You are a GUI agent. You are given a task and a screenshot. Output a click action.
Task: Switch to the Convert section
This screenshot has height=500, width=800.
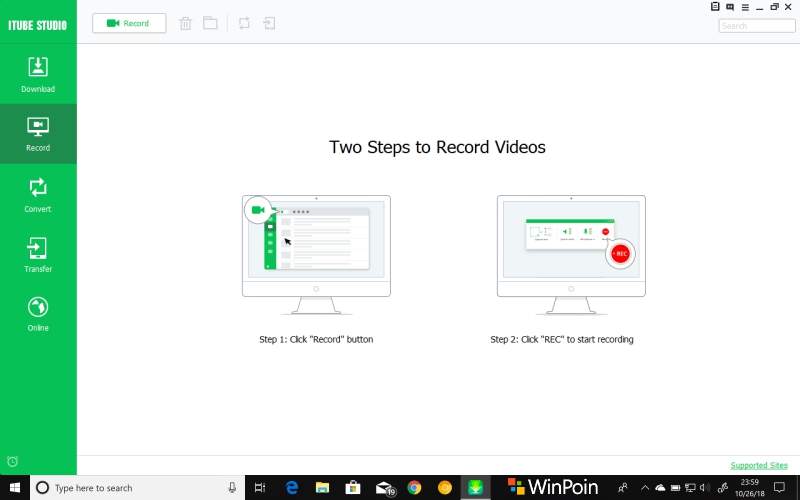(x=38, y=194)
